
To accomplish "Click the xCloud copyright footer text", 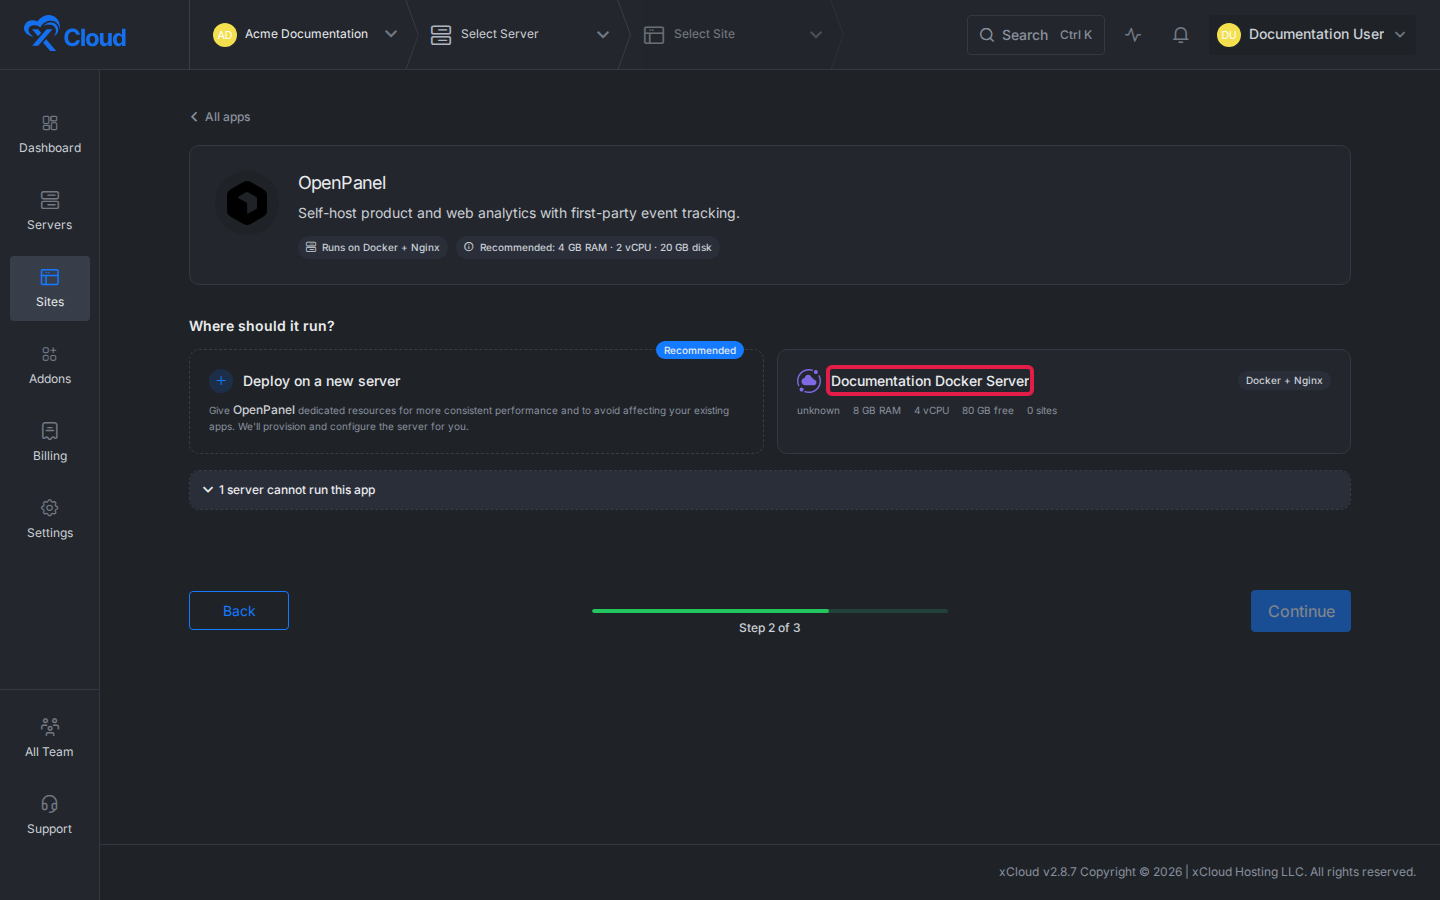I will click(1207, 872).
